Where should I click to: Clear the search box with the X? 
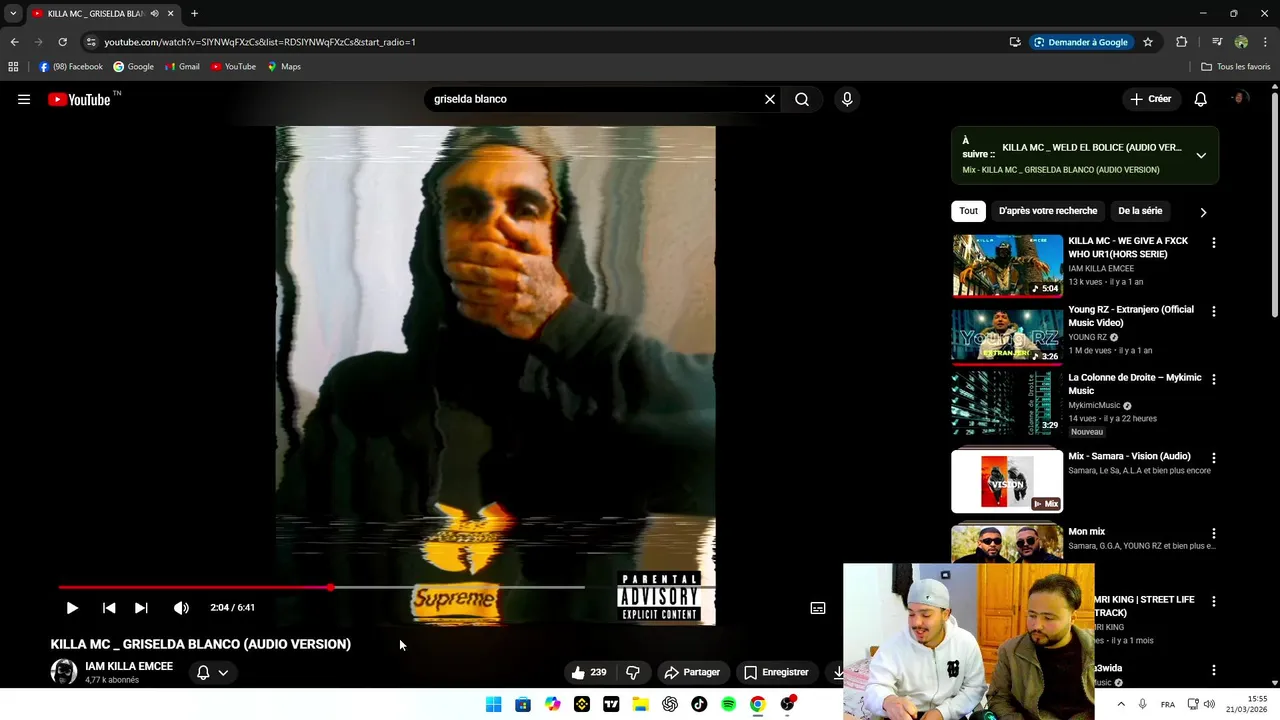coord(770,99)
